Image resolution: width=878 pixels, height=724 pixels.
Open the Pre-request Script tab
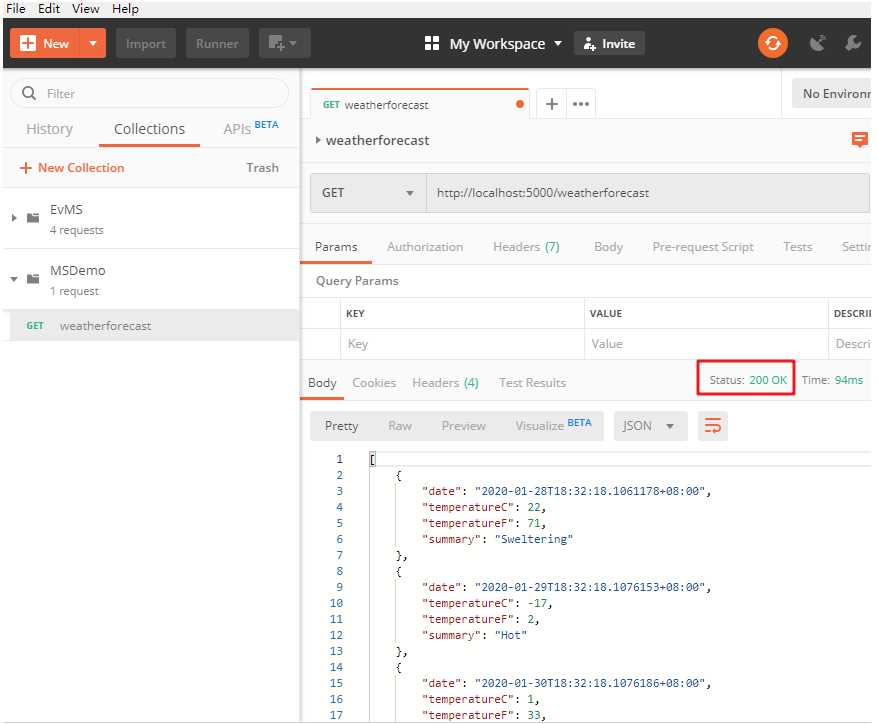pyautogui.click(x=703, y=247)
